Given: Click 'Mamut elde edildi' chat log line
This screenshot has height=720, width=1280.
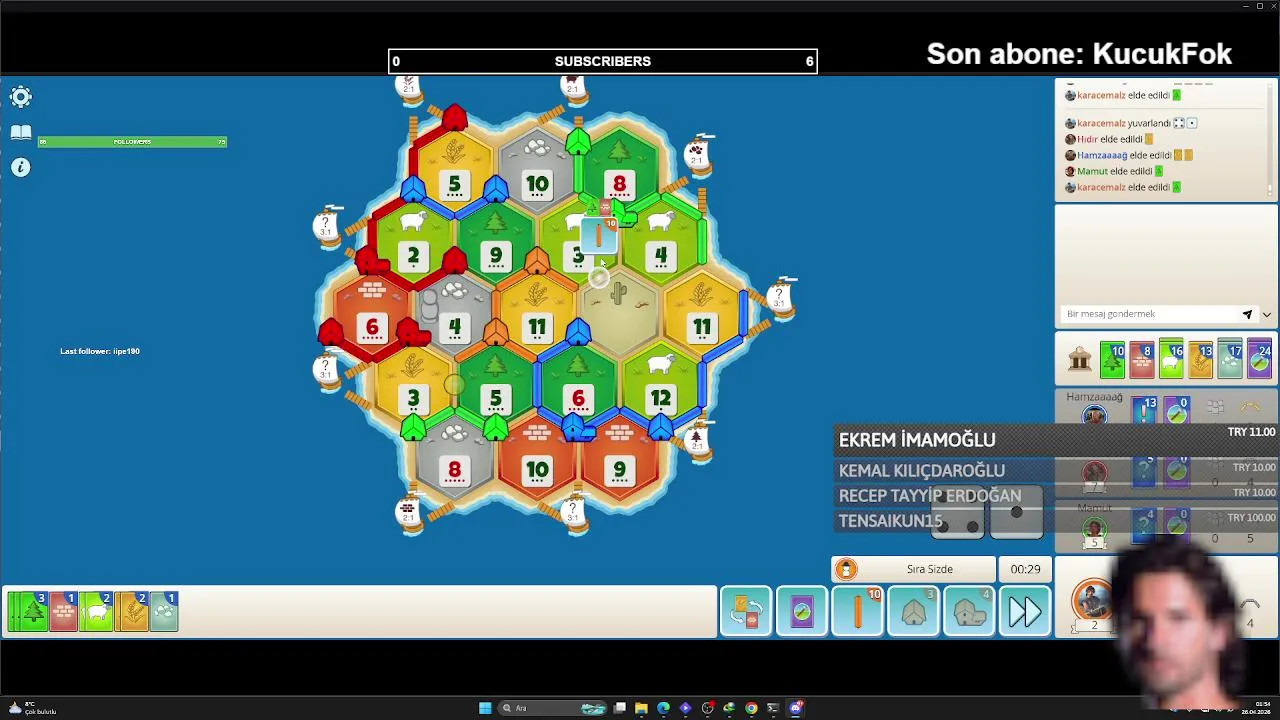Looking at the screenshot, I should pyautogui.click(x=1114, y=171).
